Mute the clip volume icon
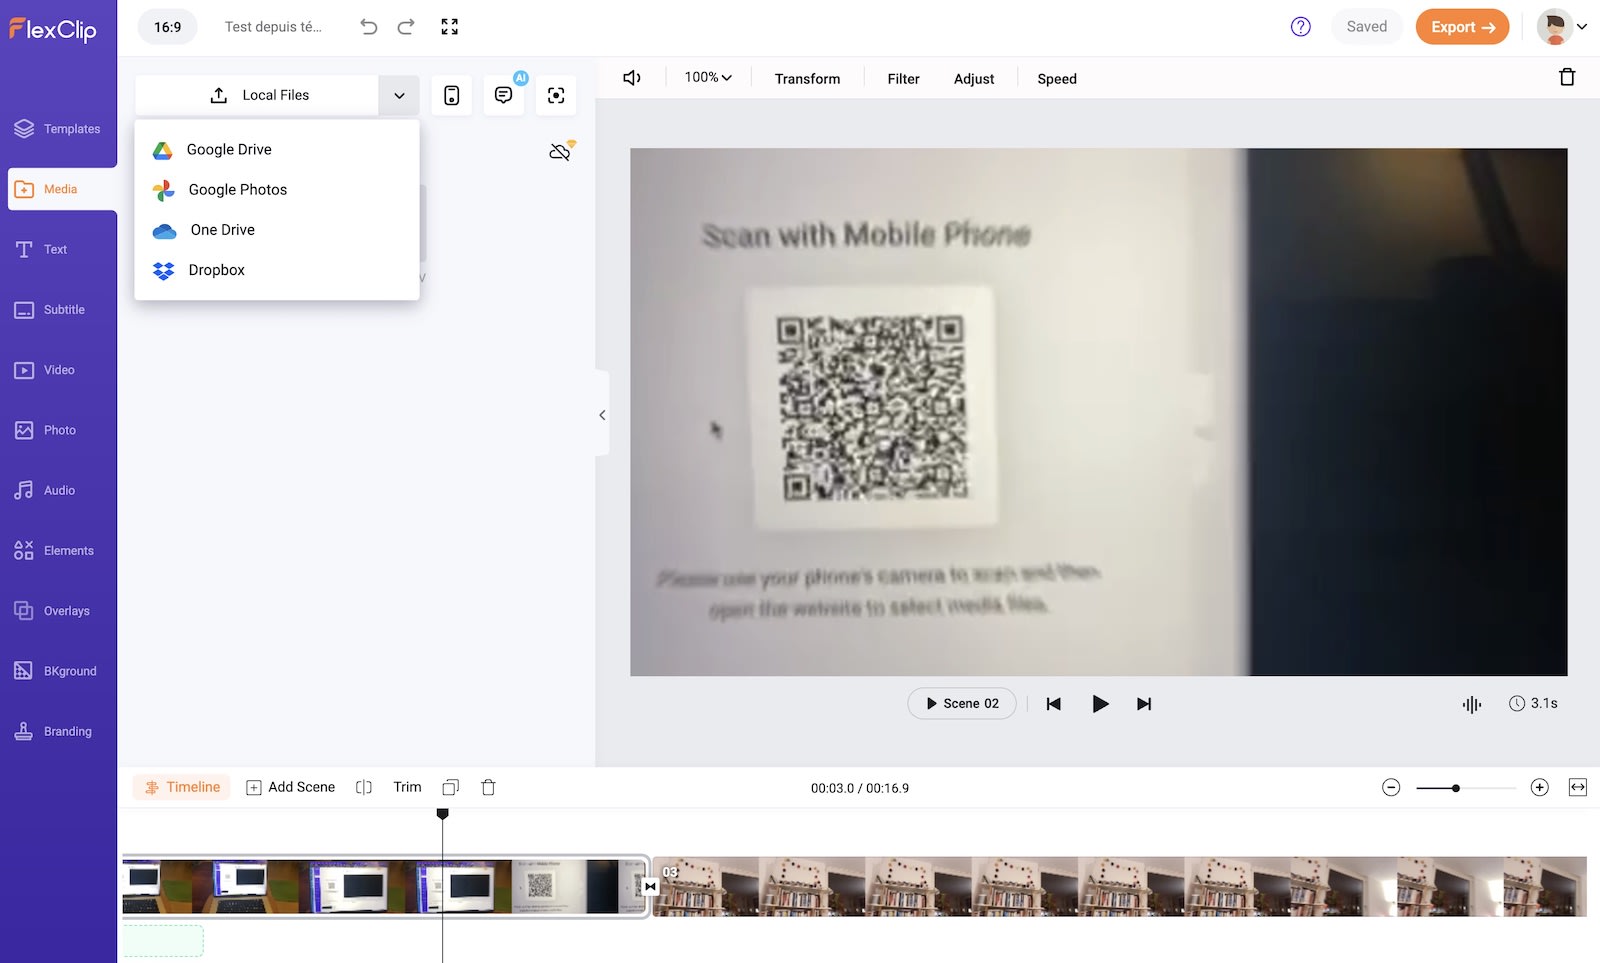This screenshot has width=1600, height=963. (632, 78)
